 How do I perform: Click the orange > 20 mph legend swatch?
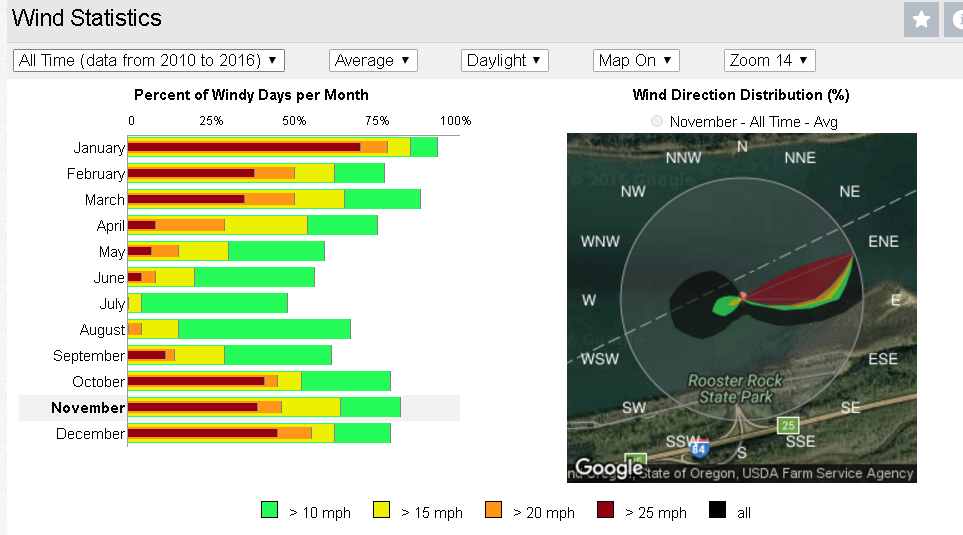point(493,510)
